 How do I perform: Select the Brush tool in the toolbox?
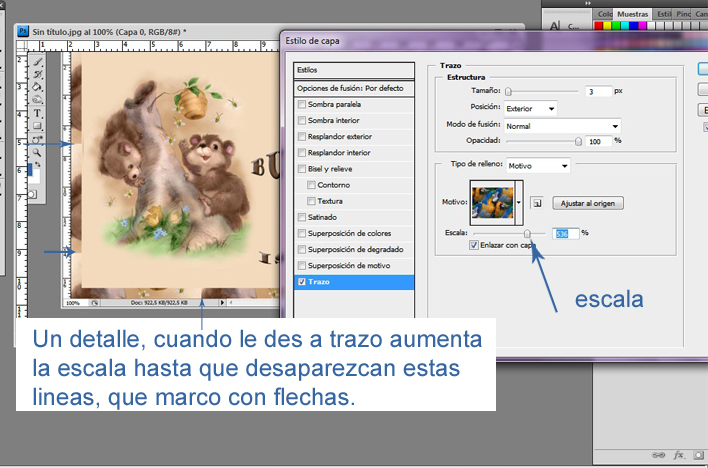(x=37, y=62)
